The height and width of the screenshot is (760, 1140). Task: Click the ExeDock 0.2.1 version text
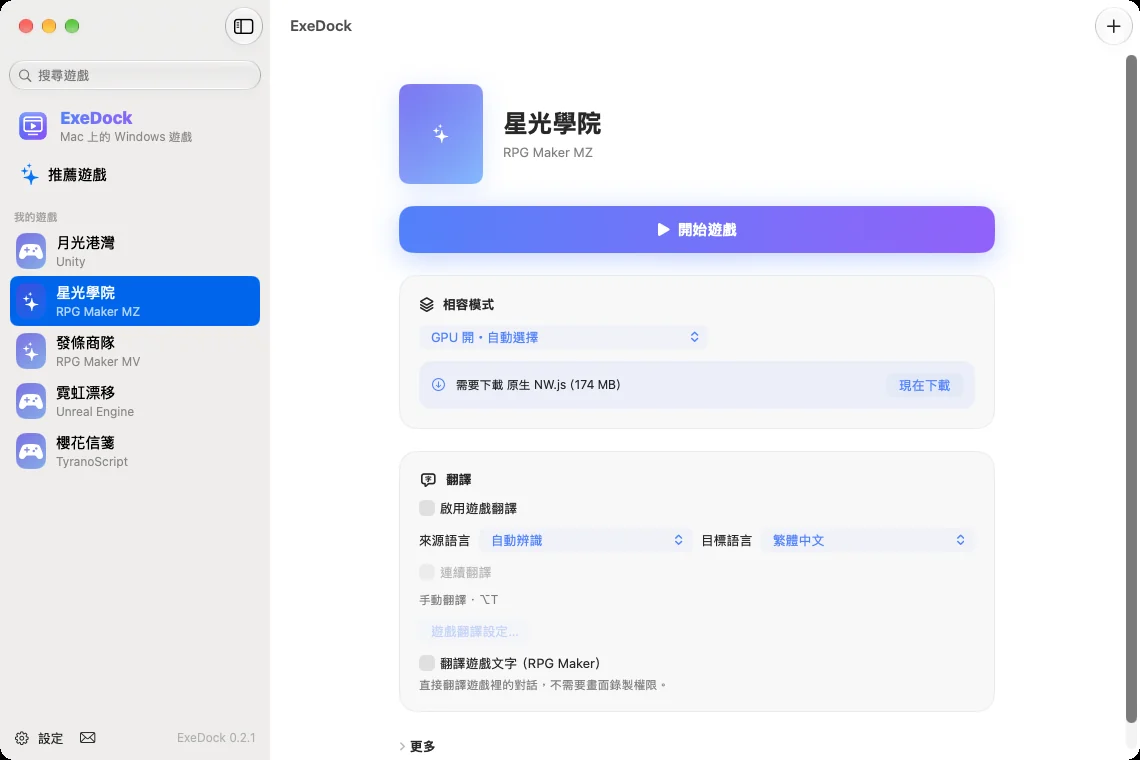[216, 737]
